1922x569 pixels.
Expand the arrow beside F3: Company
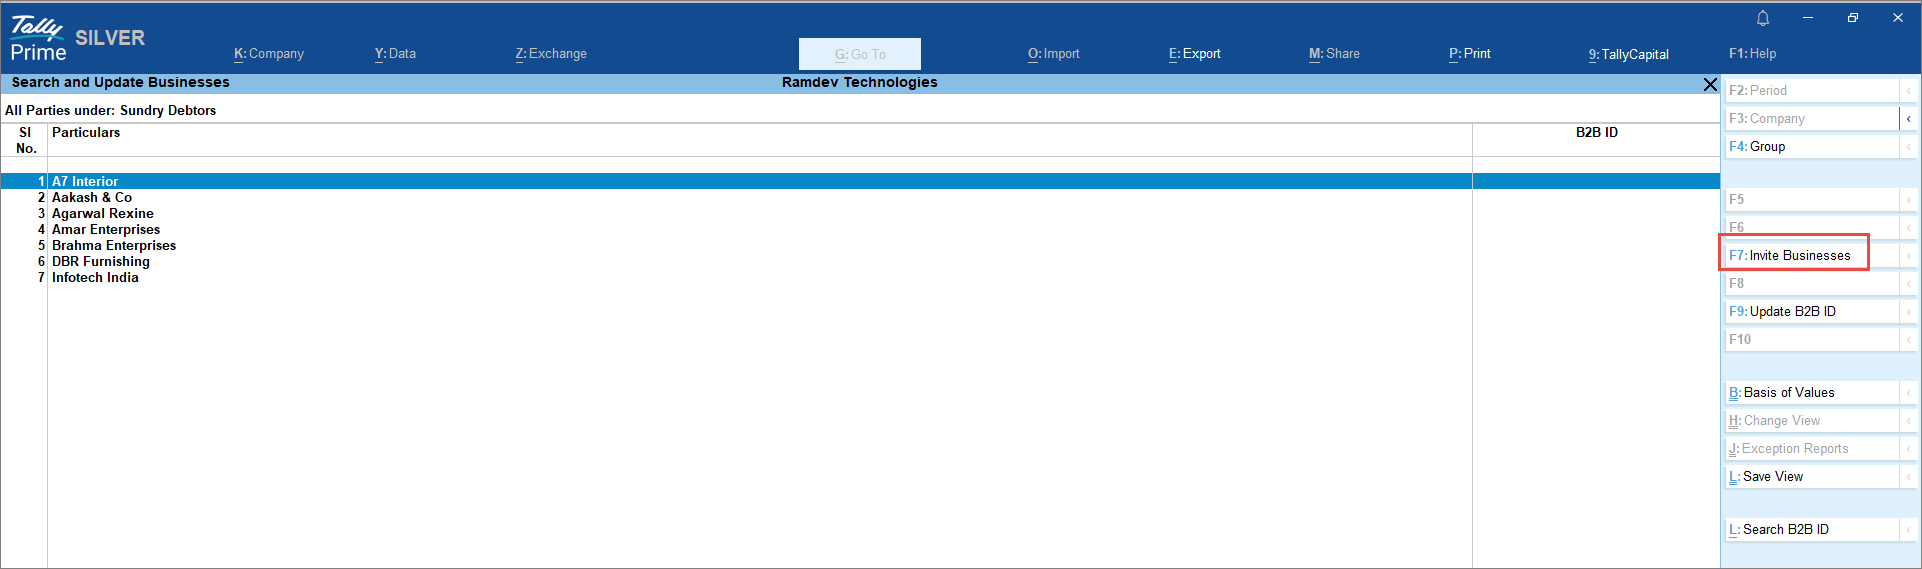click(x=1908, y=119)
